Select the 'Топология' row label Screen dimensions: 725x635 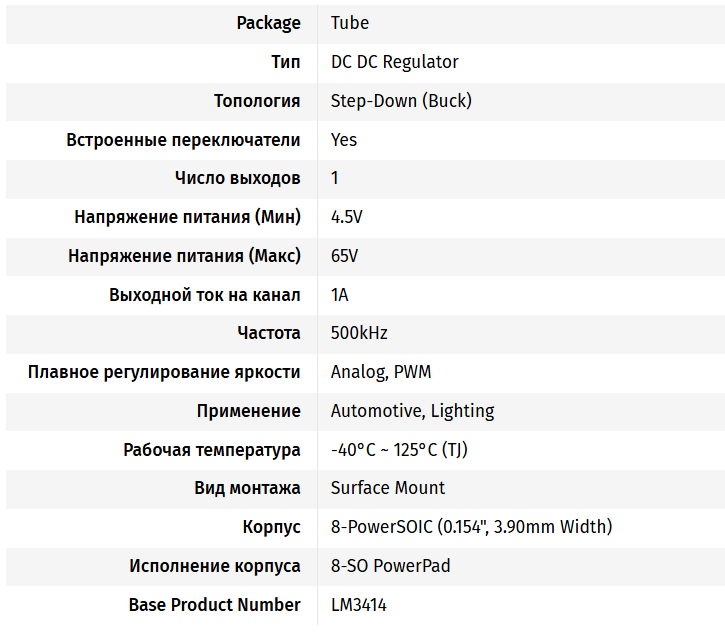[x=257, y=101]
